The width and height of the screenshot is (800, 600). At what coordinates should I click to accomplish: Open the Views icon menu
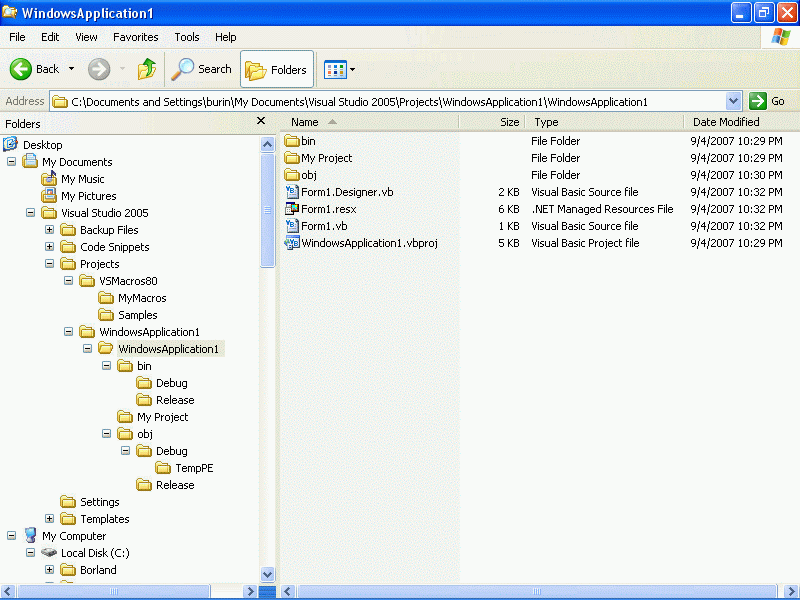[335, 69]
